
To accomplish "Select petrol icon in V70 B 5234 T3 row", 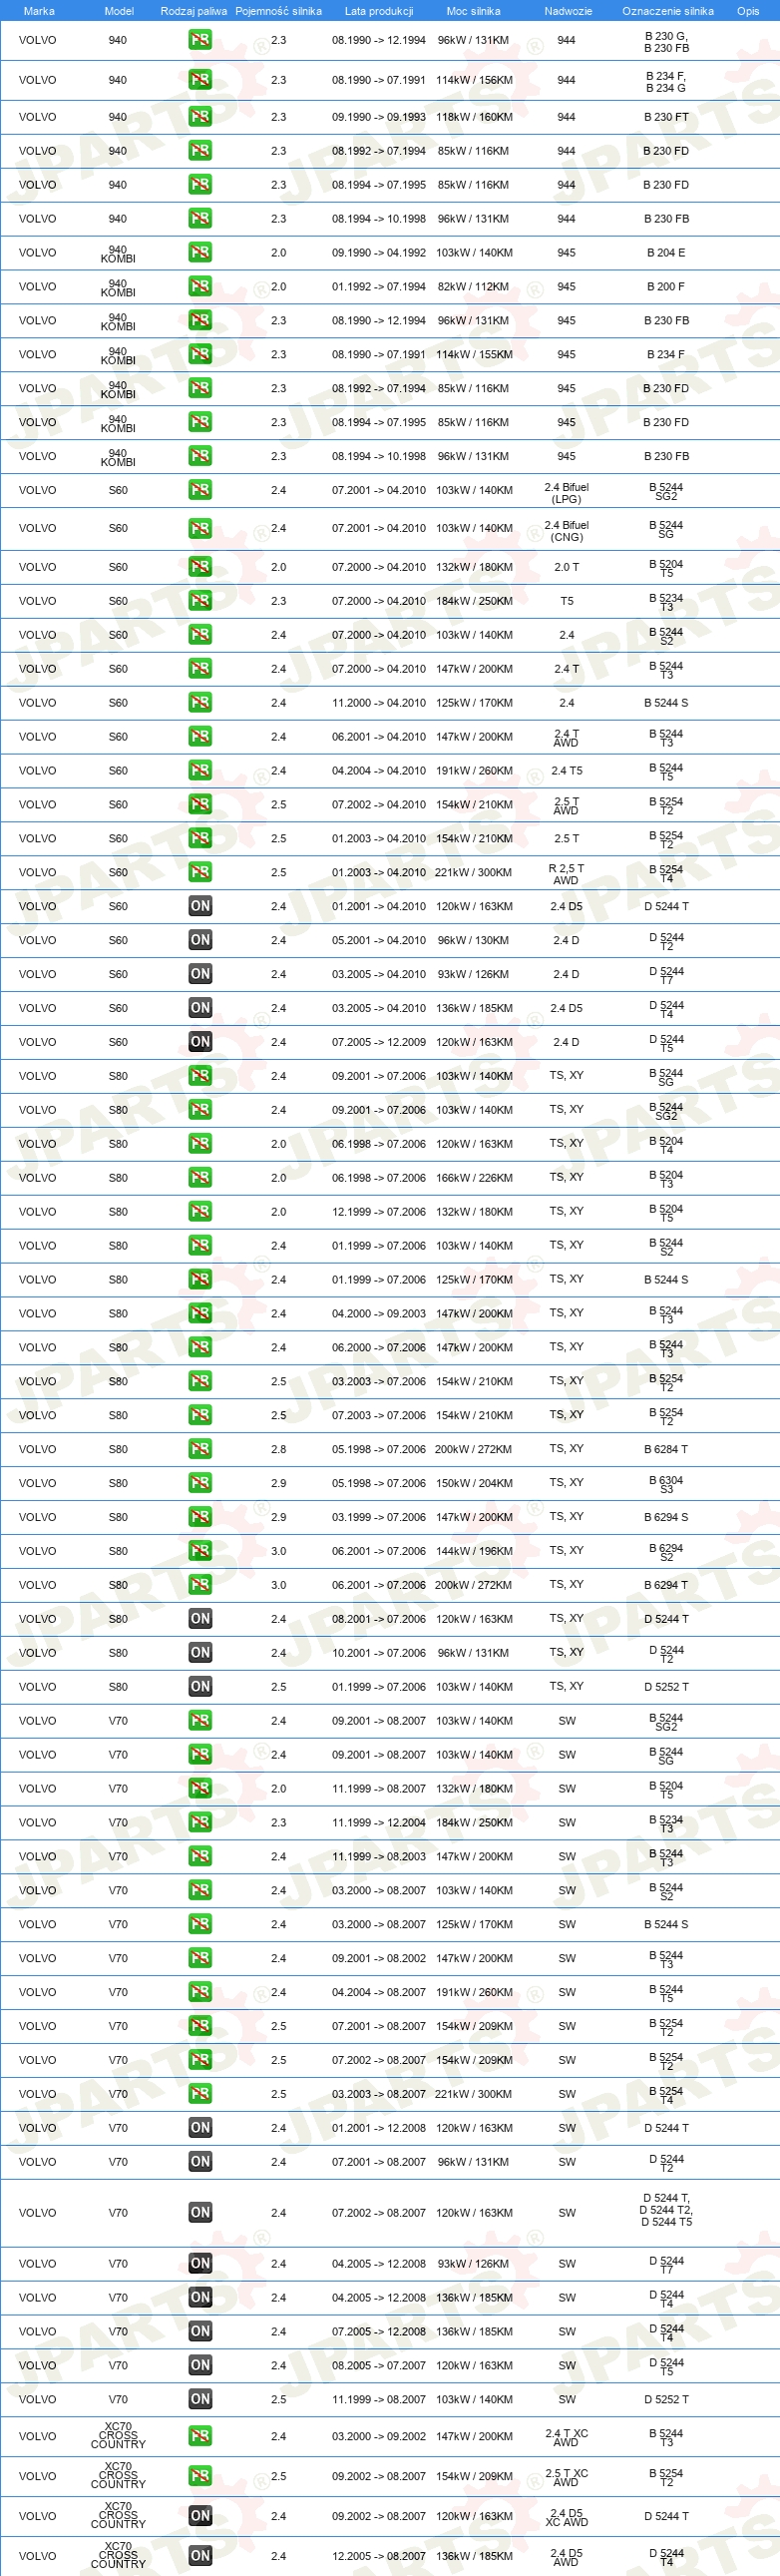I will (x=200, y=1822).
